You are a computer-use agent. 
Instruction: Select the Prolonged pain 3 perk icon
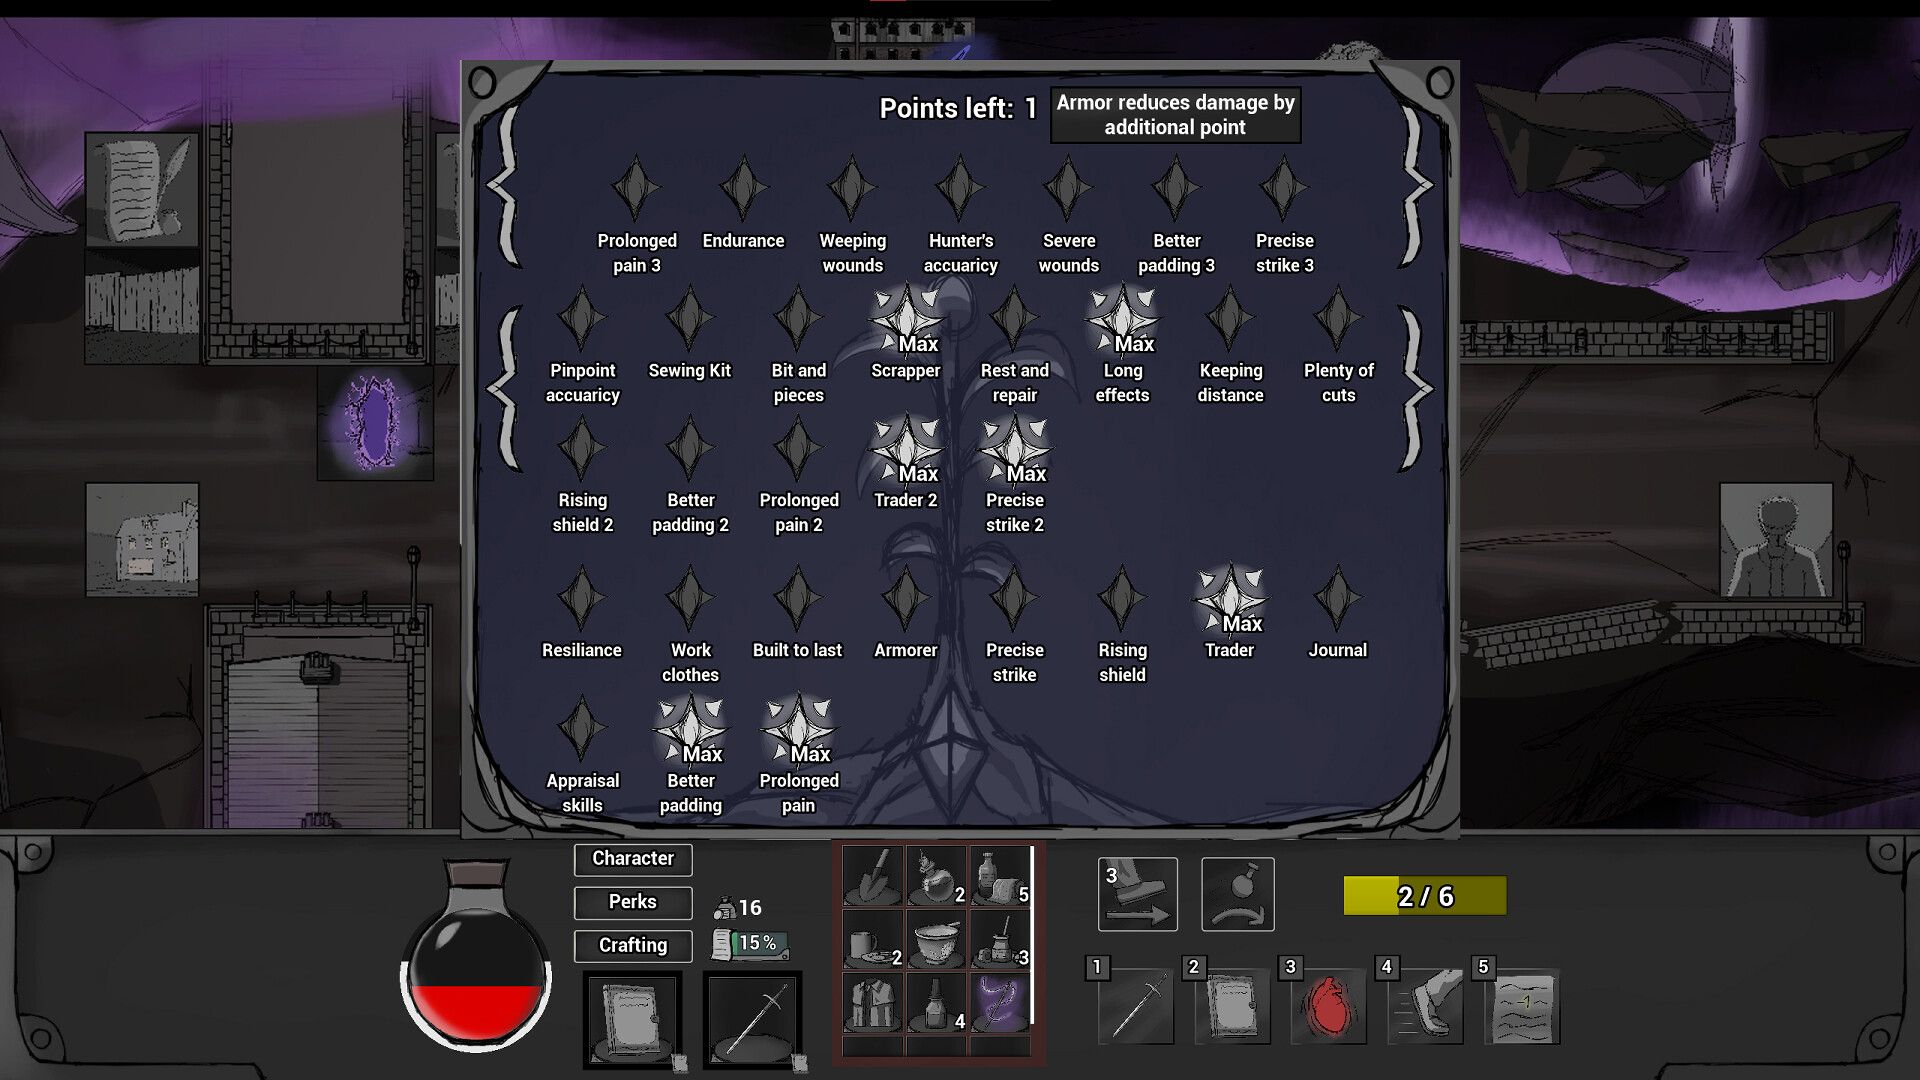tap(636, 188)
